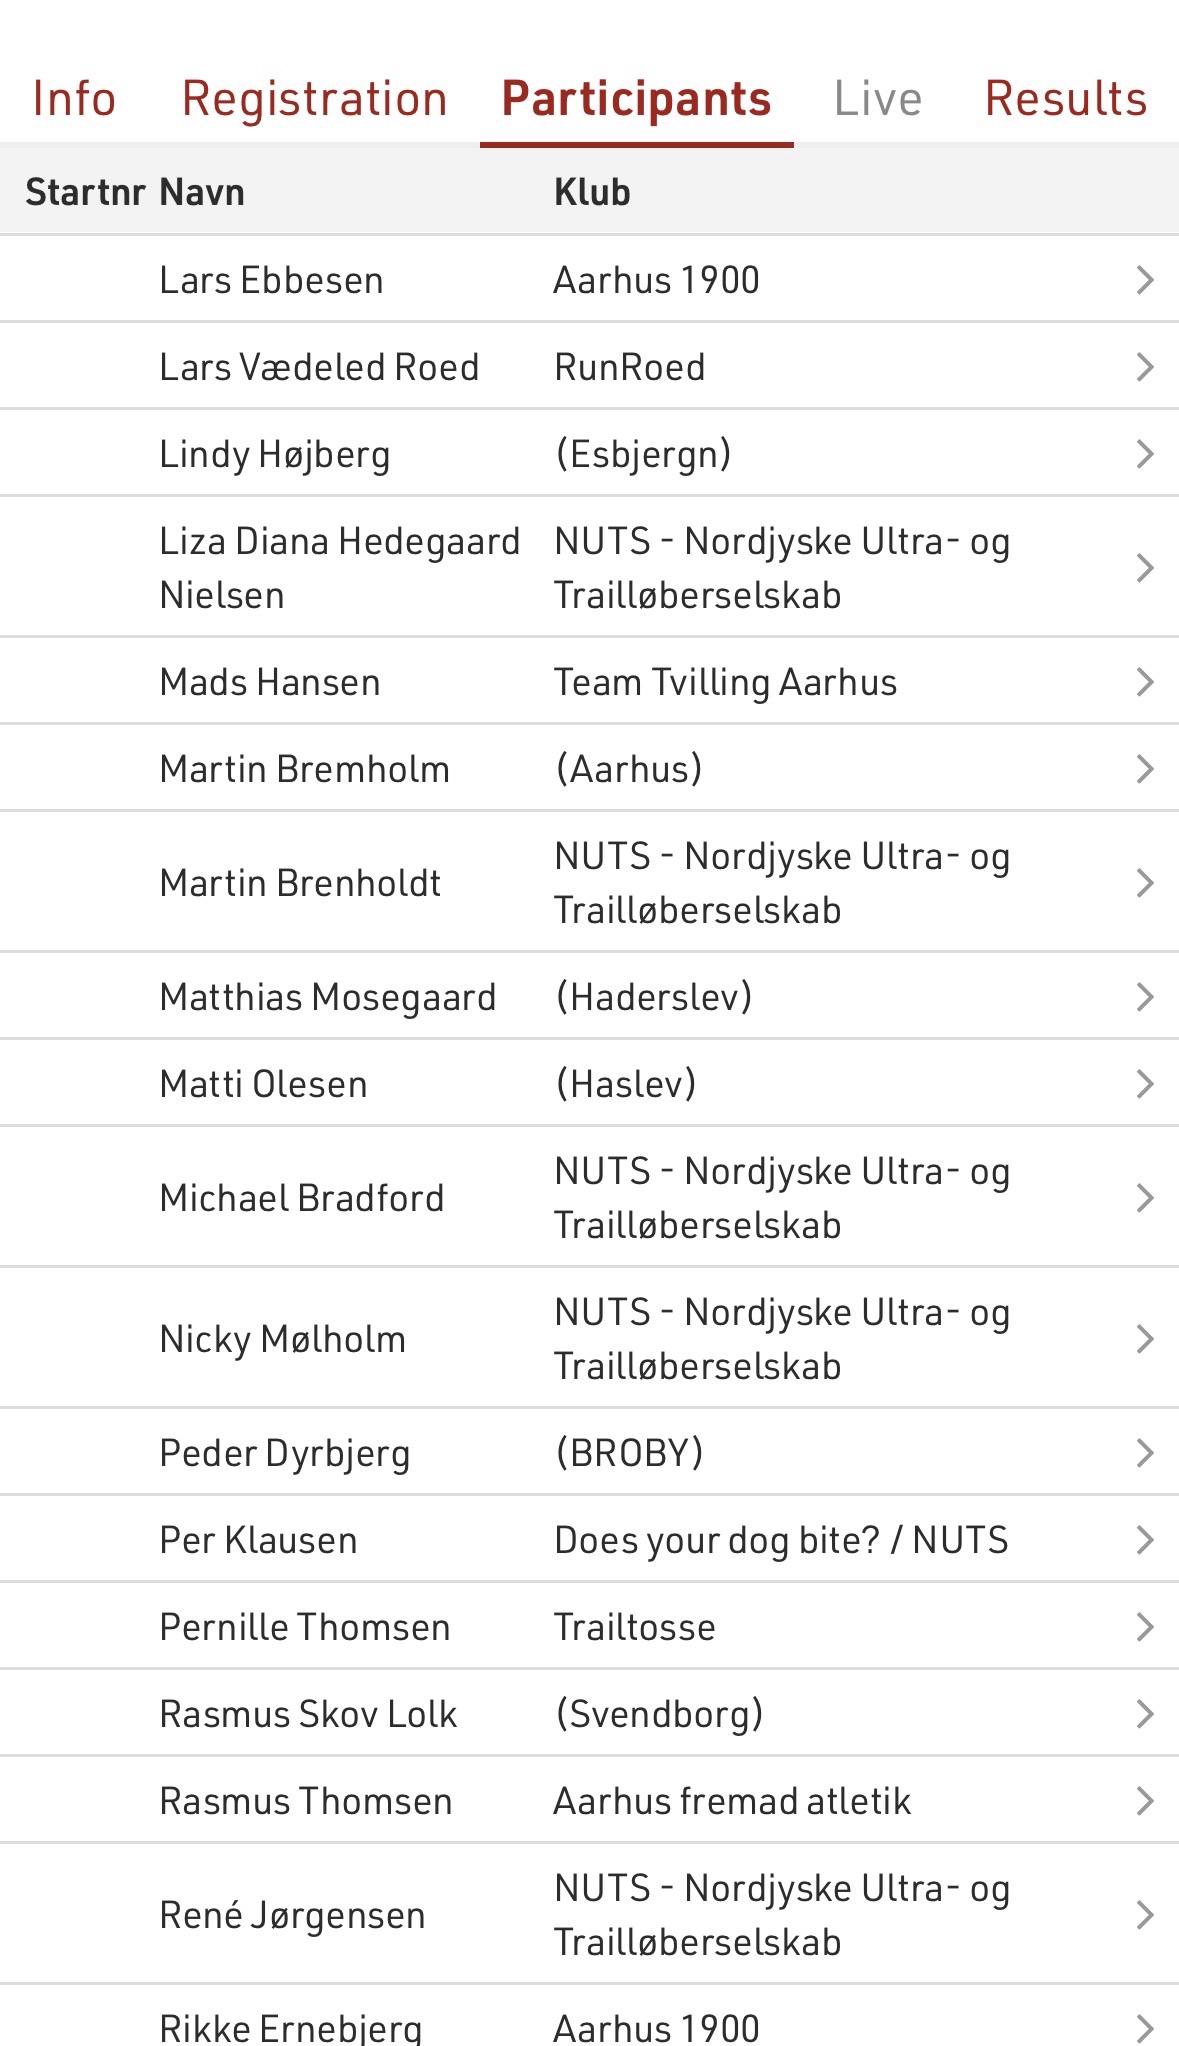Click the Startnr column header
The width and height of the screenshot is (1179, 2046).
[86, 192]
